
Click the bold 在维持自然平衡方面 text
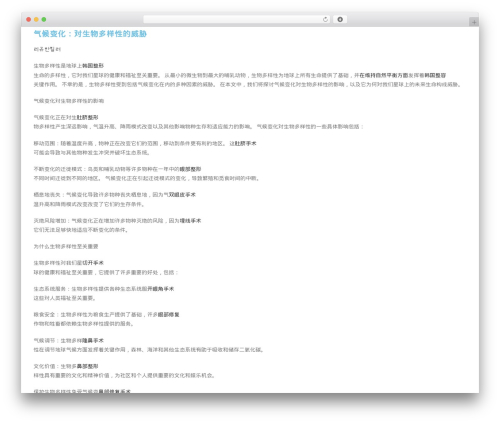[384, 75]
